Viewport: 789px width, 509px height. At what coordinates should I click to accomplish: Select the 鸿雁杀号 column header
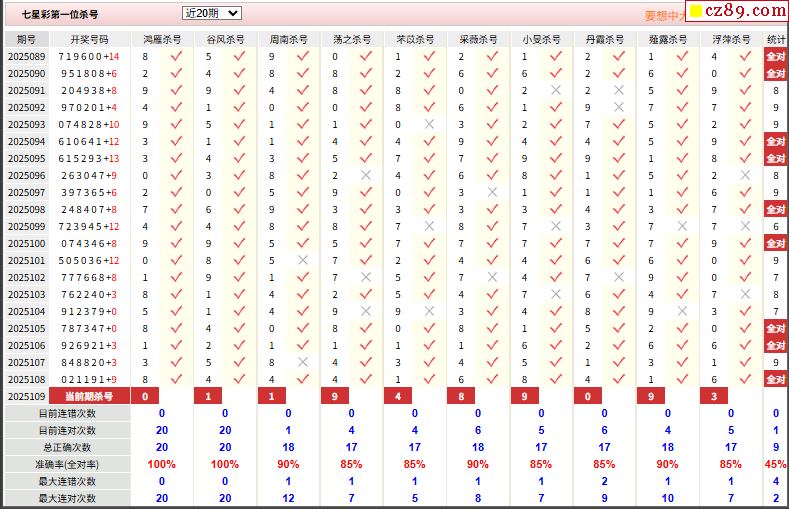(162, 39)
